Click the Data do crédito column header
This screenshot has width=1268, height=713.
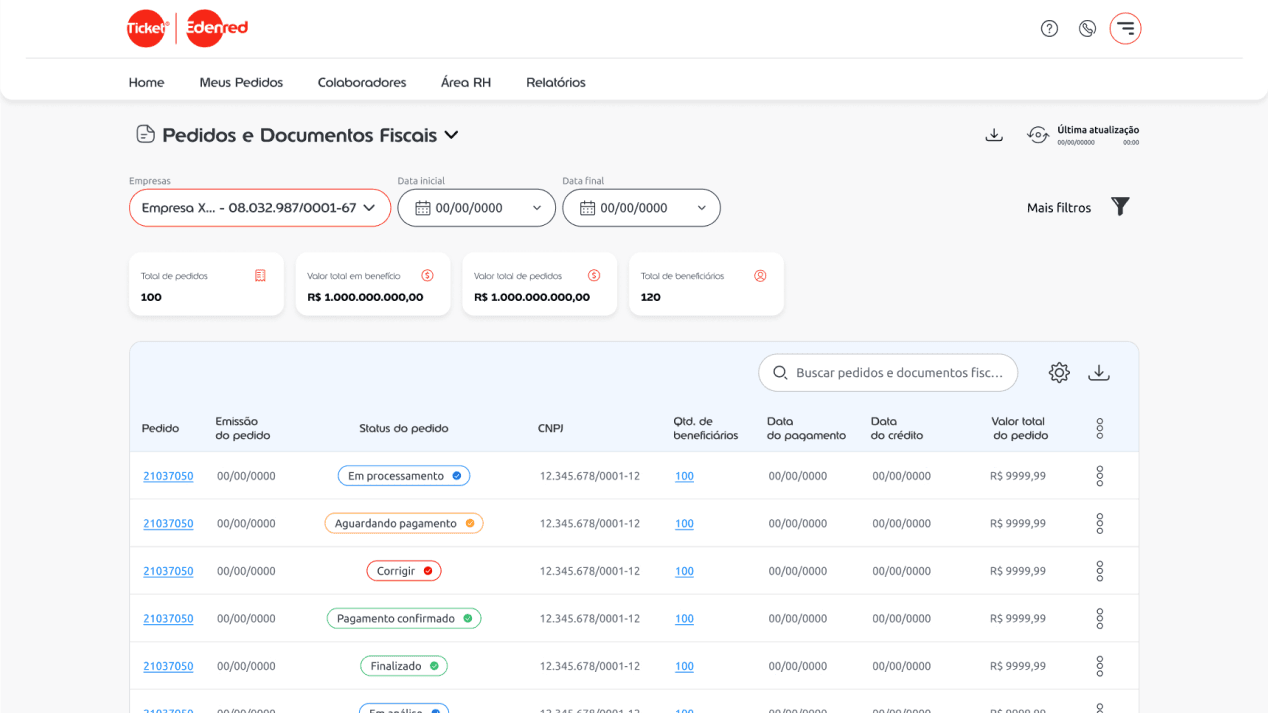897,428
